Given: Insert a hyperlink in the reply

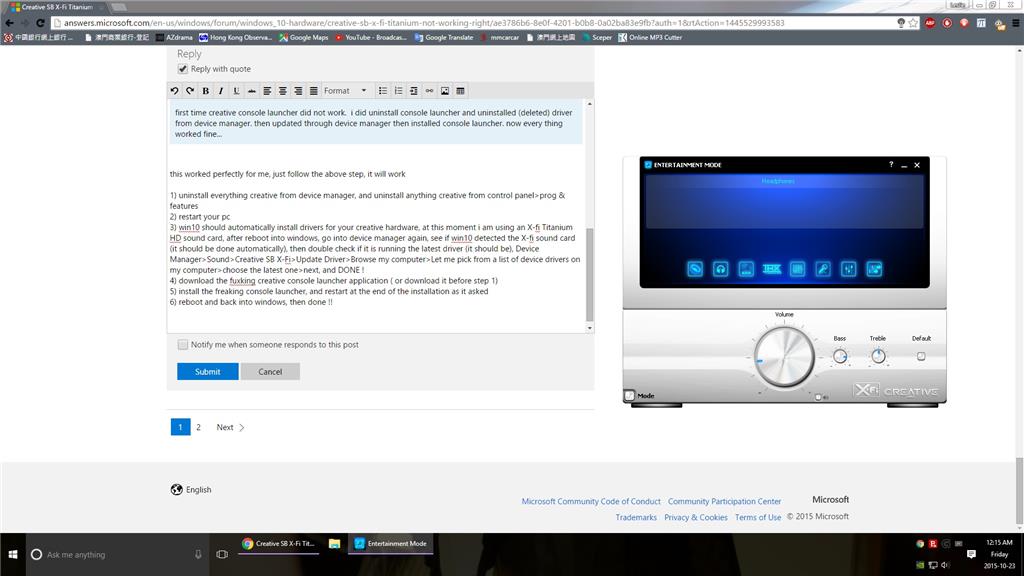Looking at the screenshot, I should 429,91.
